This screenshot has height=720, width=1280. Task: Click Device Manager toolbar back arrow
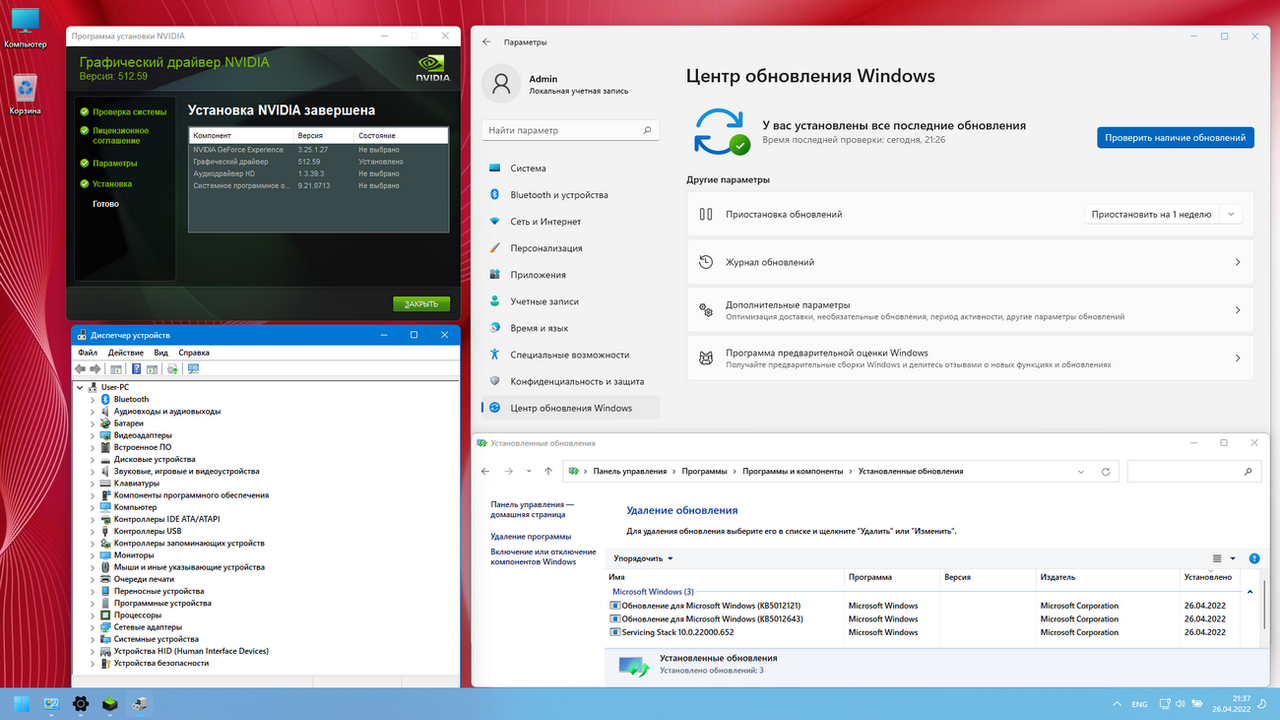81,369
